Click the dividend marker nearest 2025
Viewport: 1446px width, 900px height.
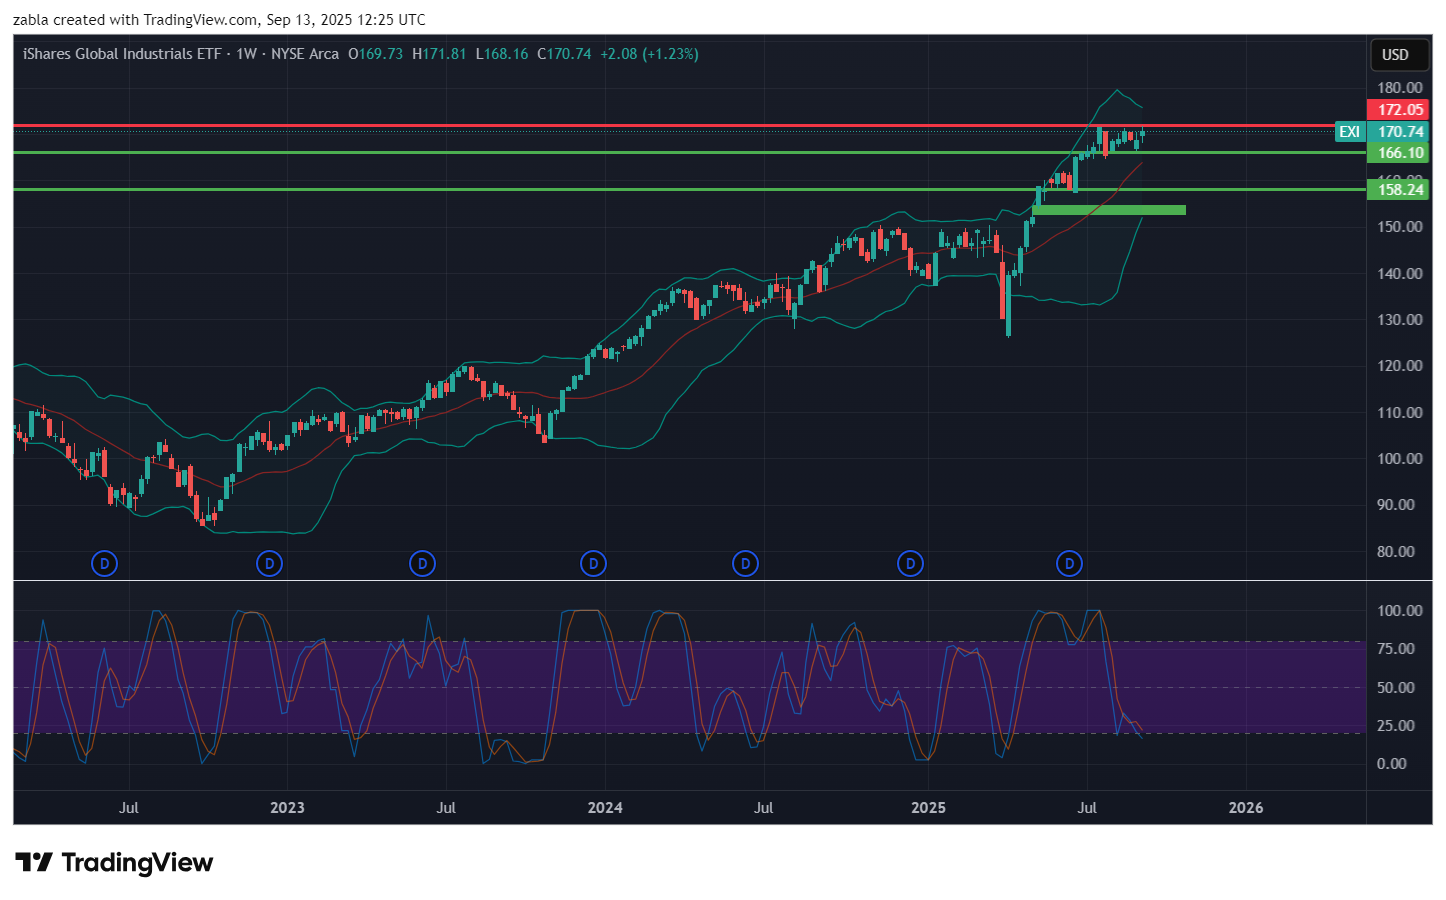pyautogui.click(x=910, y=564)
